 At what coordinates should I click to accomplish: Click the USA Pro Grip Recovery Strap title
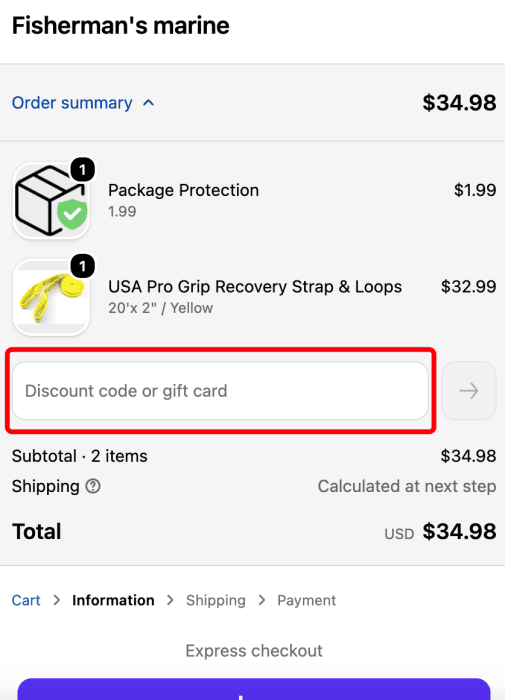tap(255, 287)
